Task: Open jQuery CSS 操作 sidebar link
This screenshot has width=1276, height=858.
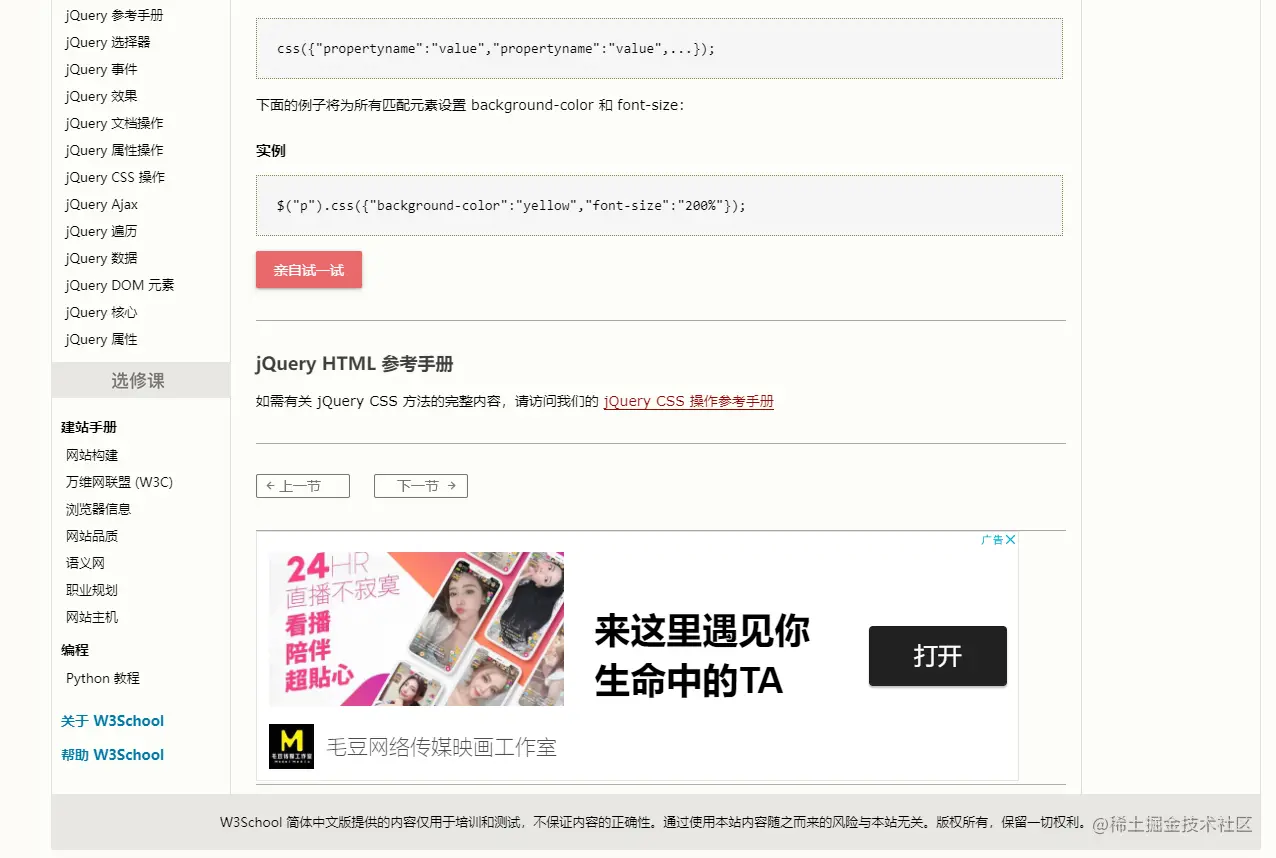Action: (115, 177)
